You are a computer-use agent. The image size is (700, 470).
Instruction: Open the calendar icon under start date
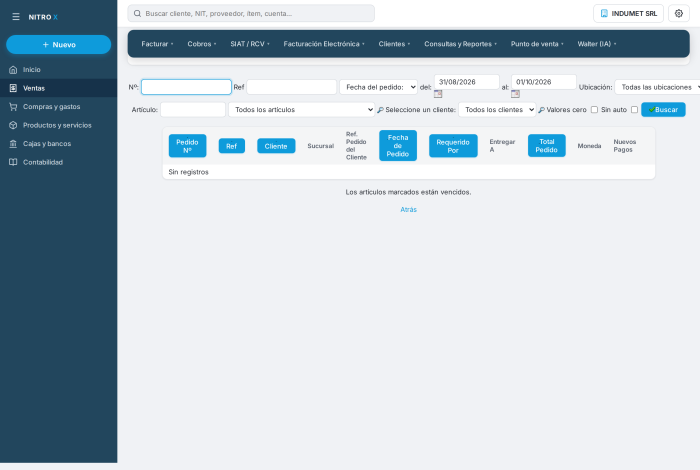pos(438,94)
